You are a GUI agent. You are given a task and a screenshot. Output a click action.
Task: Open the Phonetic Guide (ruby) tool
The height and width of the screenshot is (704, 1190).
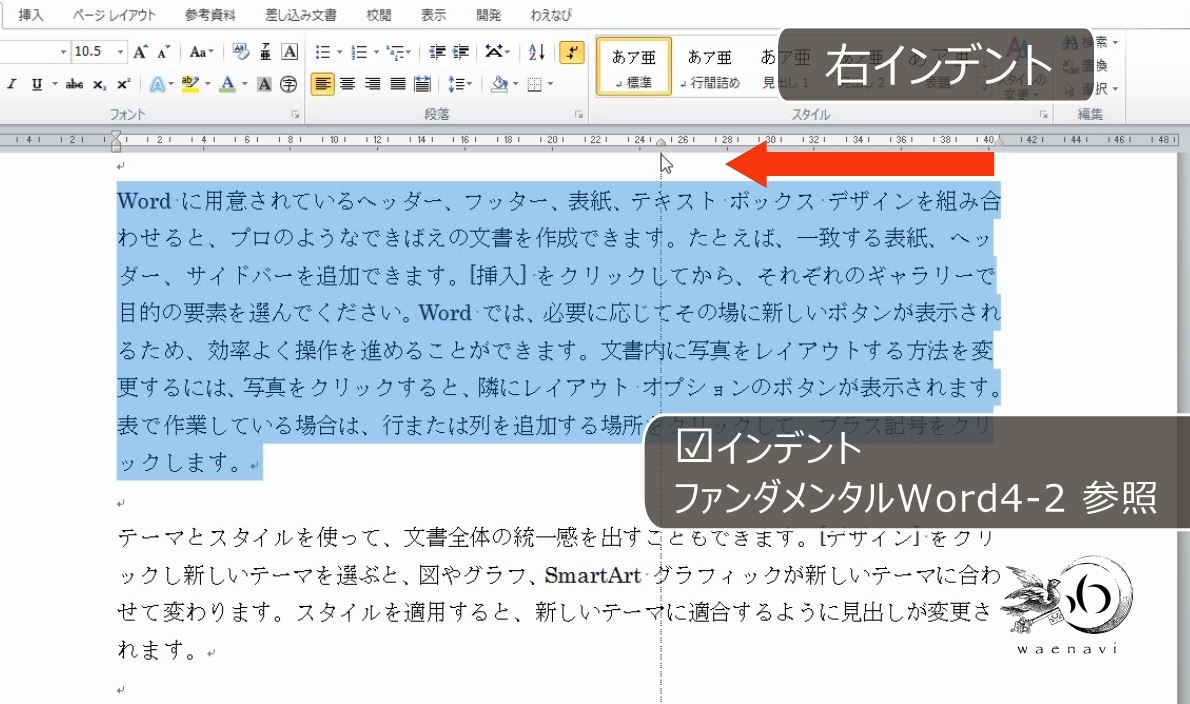tap(266, 52)
